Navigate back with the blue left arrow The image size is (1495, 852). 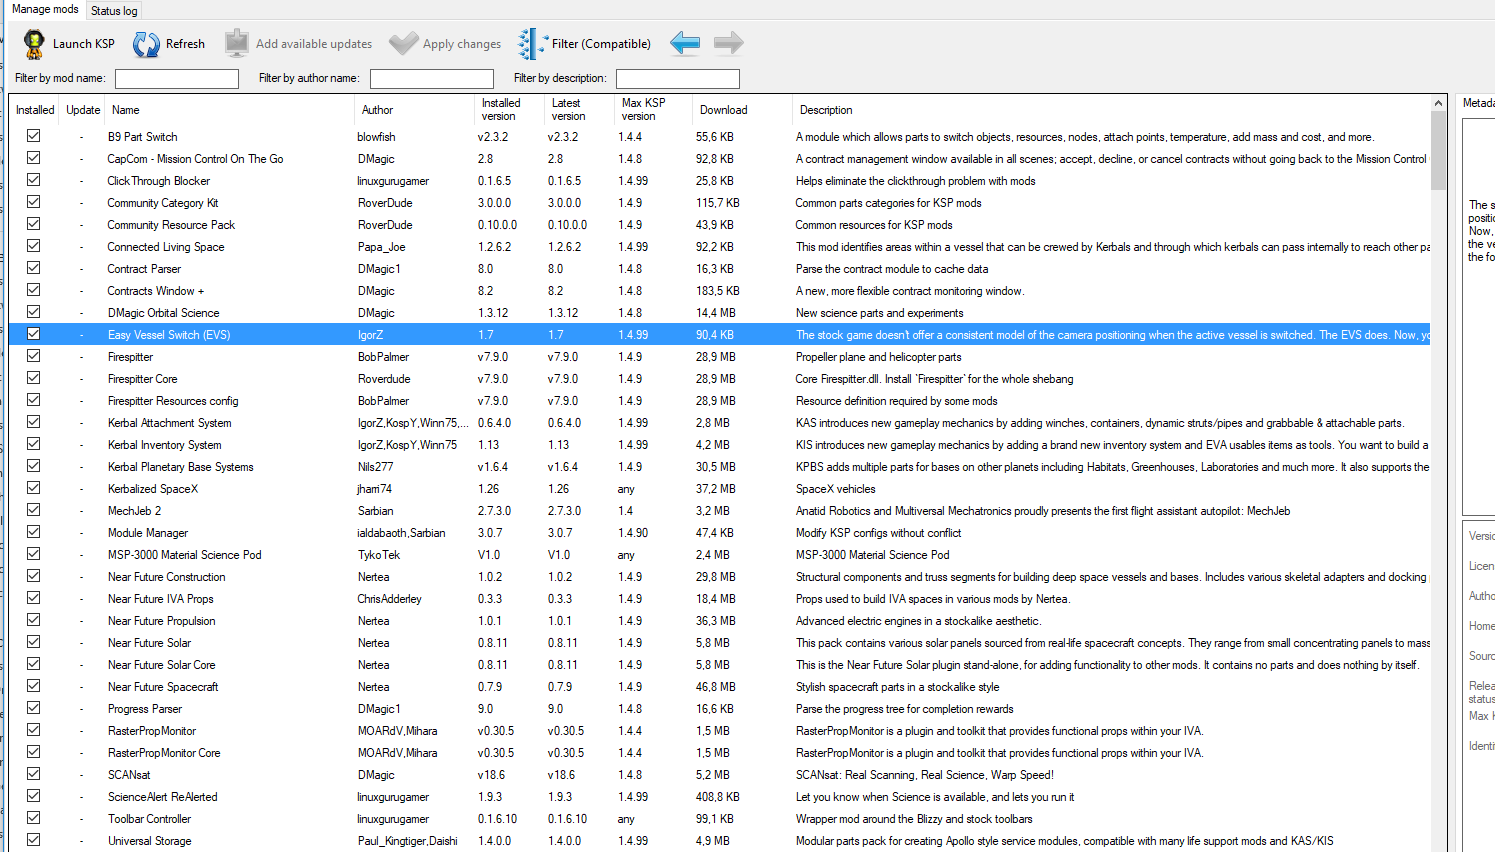point(685,43)
